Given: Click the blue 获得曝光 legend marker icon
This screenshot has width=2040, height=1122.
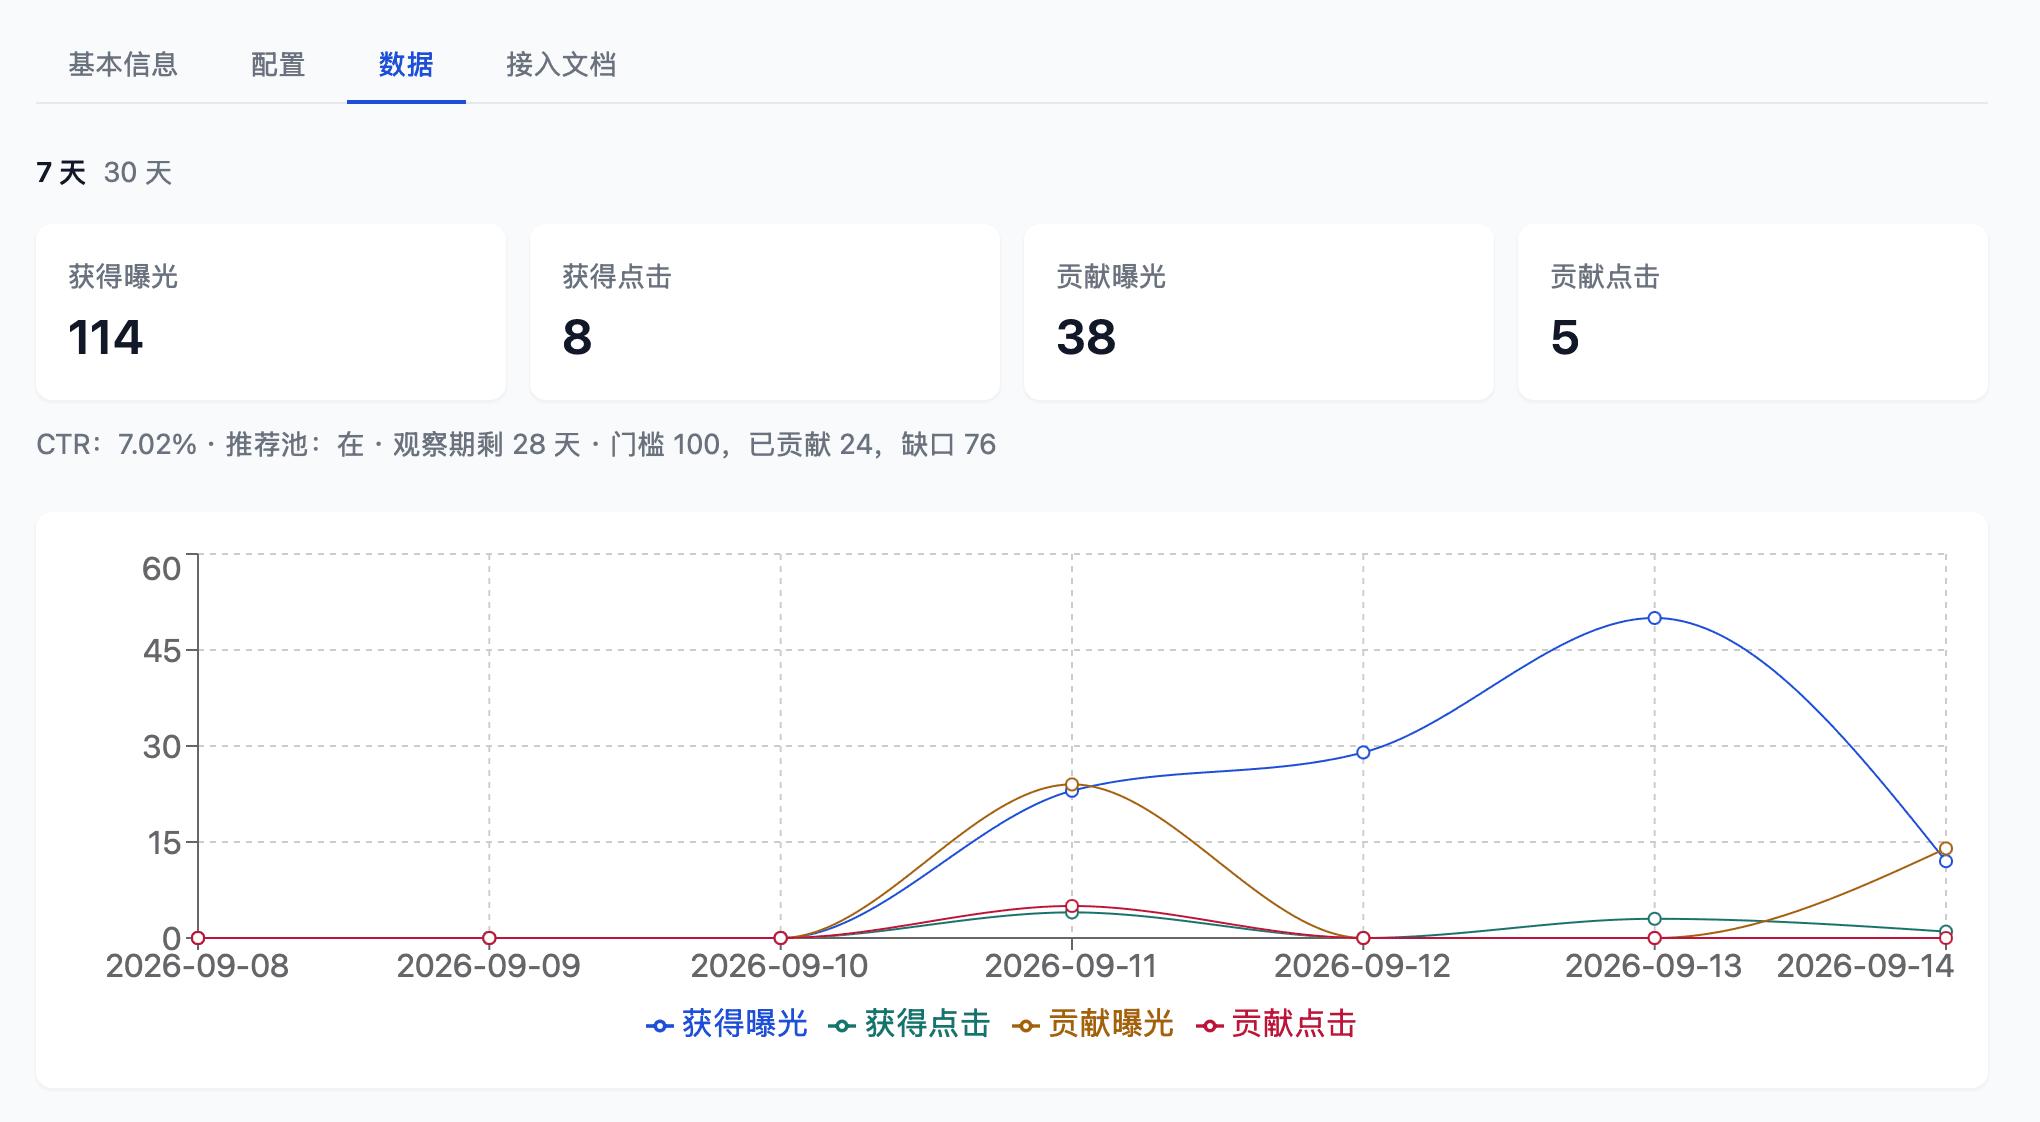Looking at the screenshot, I should pos(659,1026).
